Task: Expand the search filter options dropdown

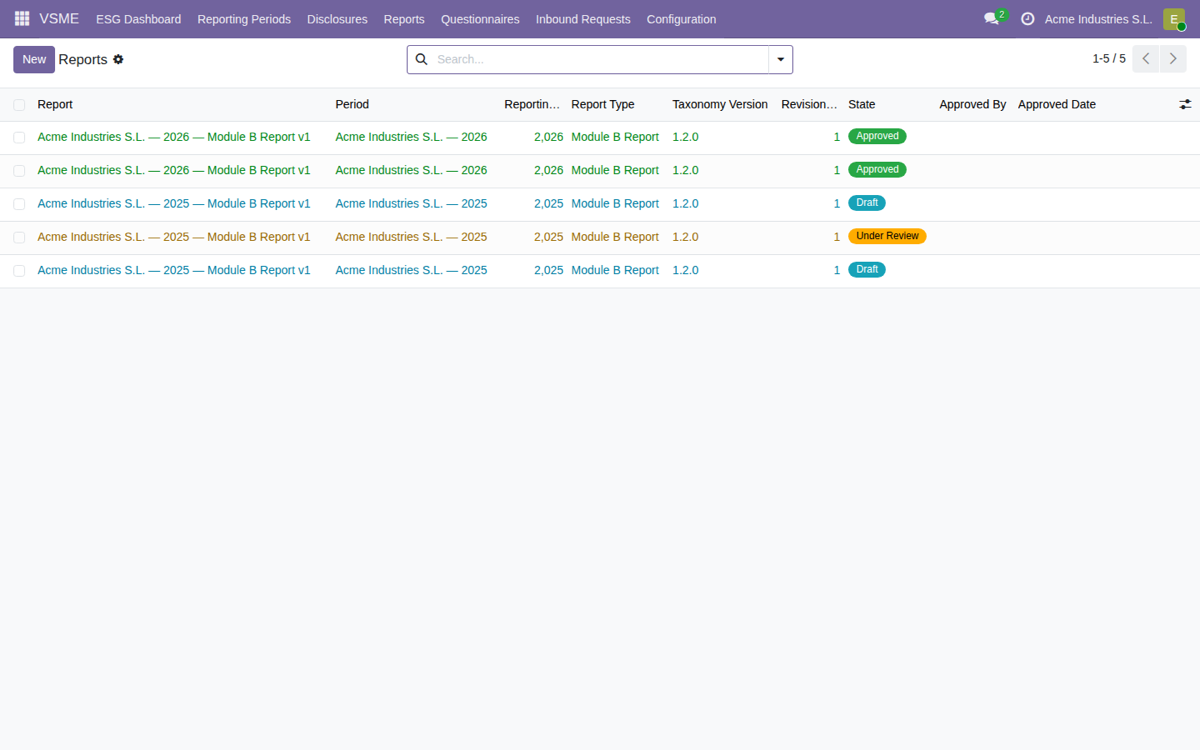Action: coord(781,60)
